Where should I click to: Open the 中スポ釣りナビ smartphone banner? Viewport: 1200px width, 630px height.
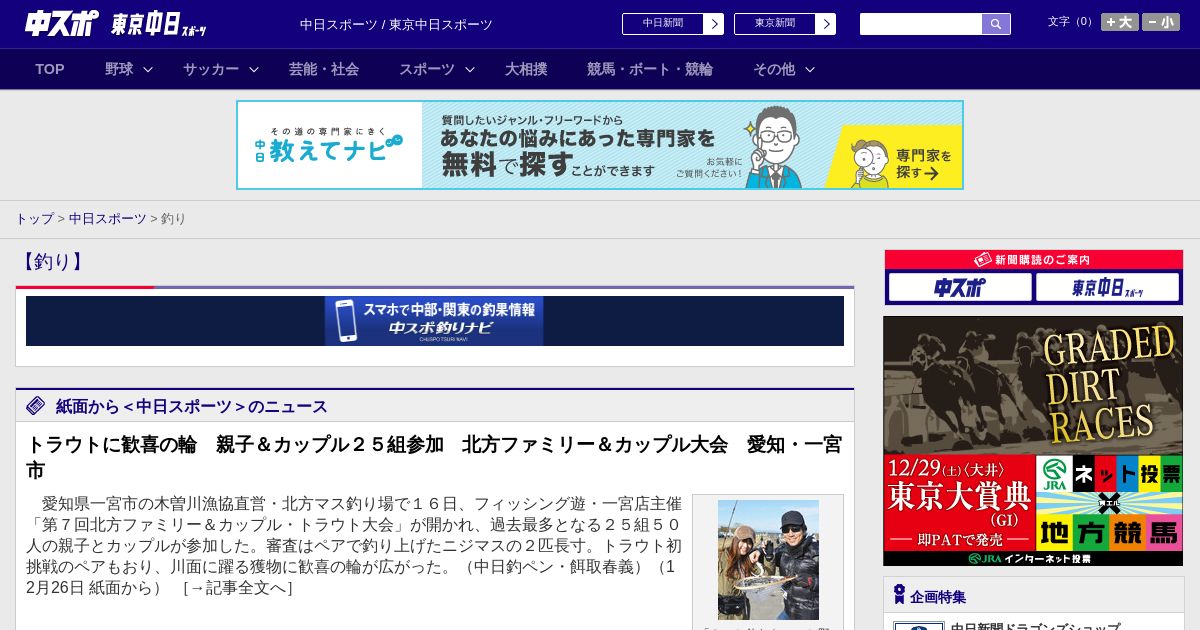click(435, 321)
